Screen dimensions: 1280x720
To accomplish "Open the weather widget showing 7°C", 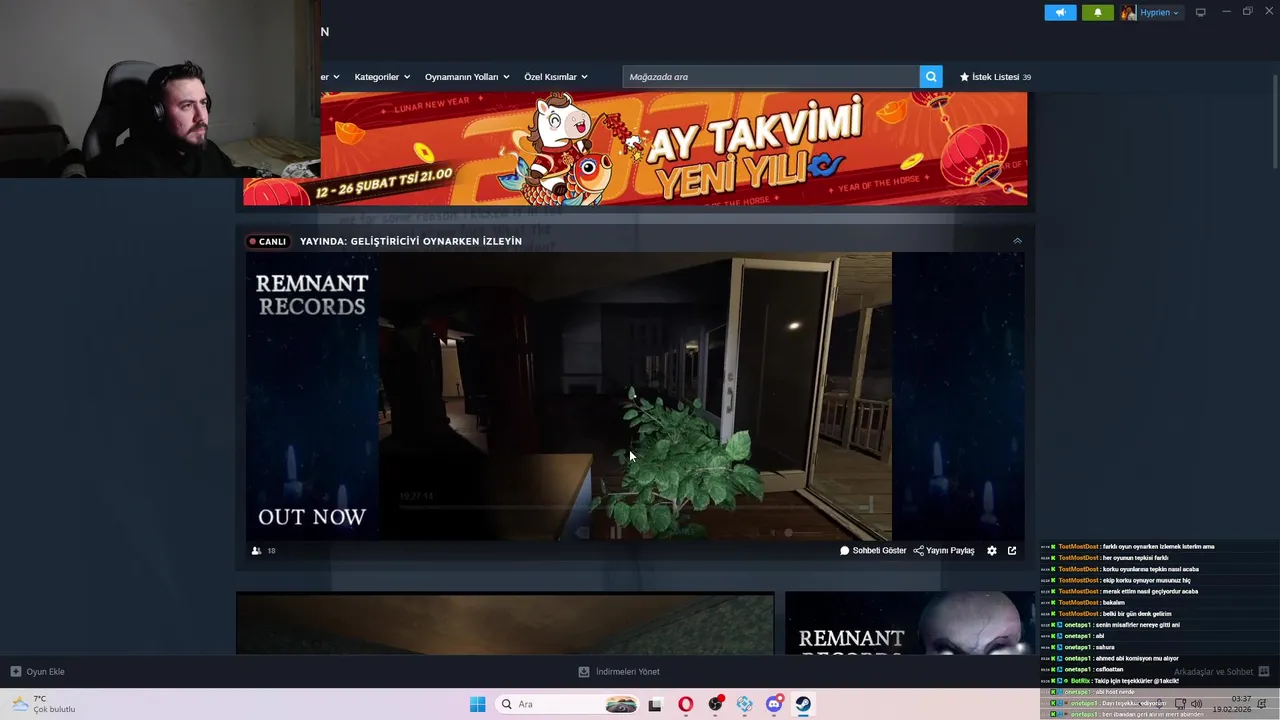I will [x=44, y=704].
